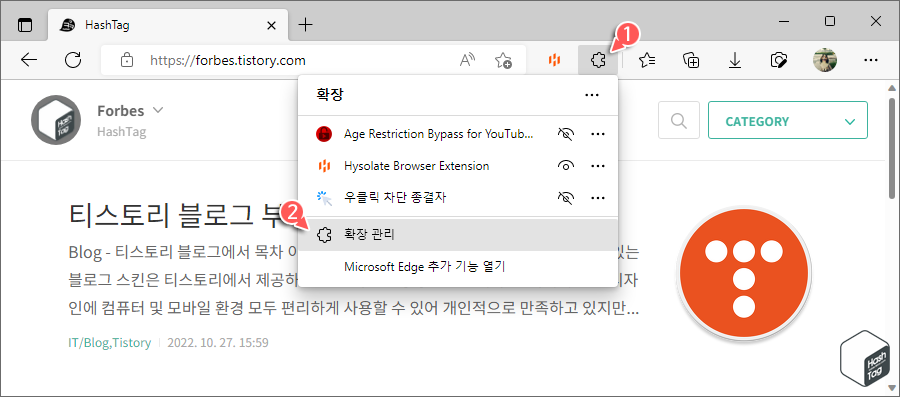
Task: Open the Favorites list icon
Action: click(x=647, y=60)
